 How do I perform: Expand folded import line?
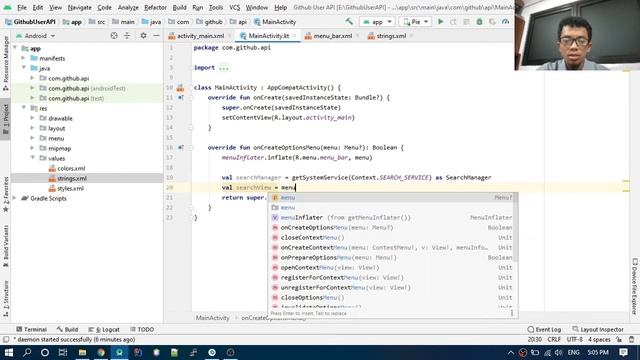coord(224,68)
